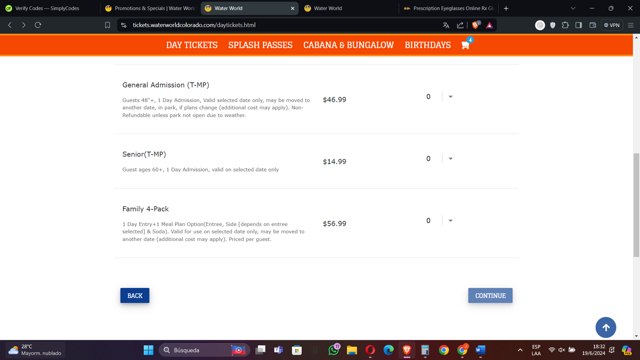Expand Family 4-Pack quantity dropdown
The image size is (640, 360).
point(451,221)
